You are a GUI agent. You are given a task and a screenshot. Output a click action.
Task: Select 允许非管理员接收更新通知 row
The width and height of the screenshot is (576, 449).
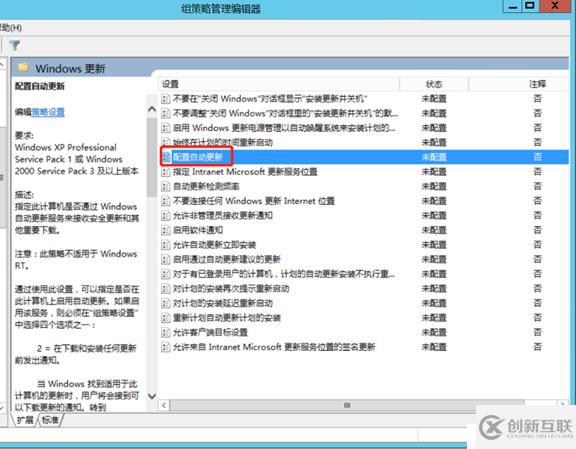coord(364,215)
